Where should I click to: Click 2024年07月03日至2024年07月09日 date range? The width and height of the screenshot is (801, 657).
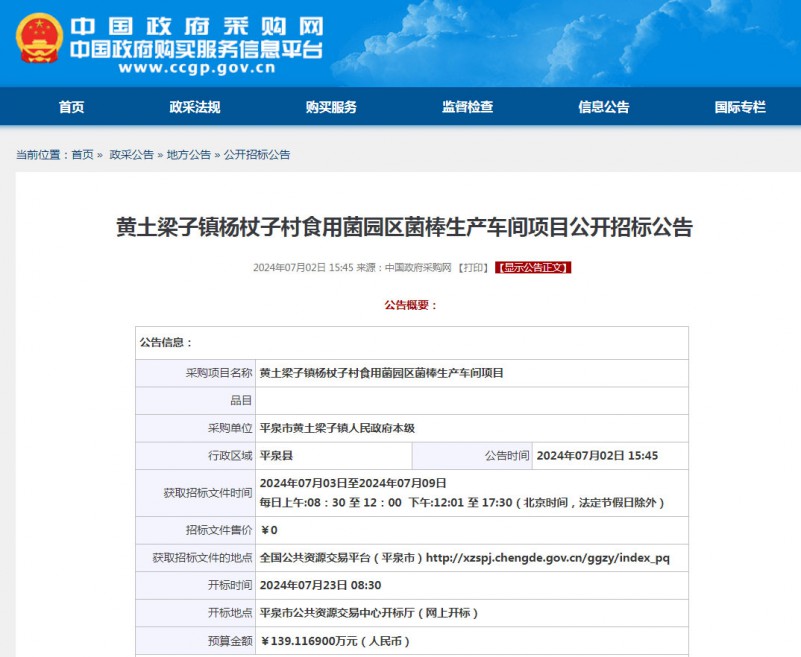tap(353, 483)
